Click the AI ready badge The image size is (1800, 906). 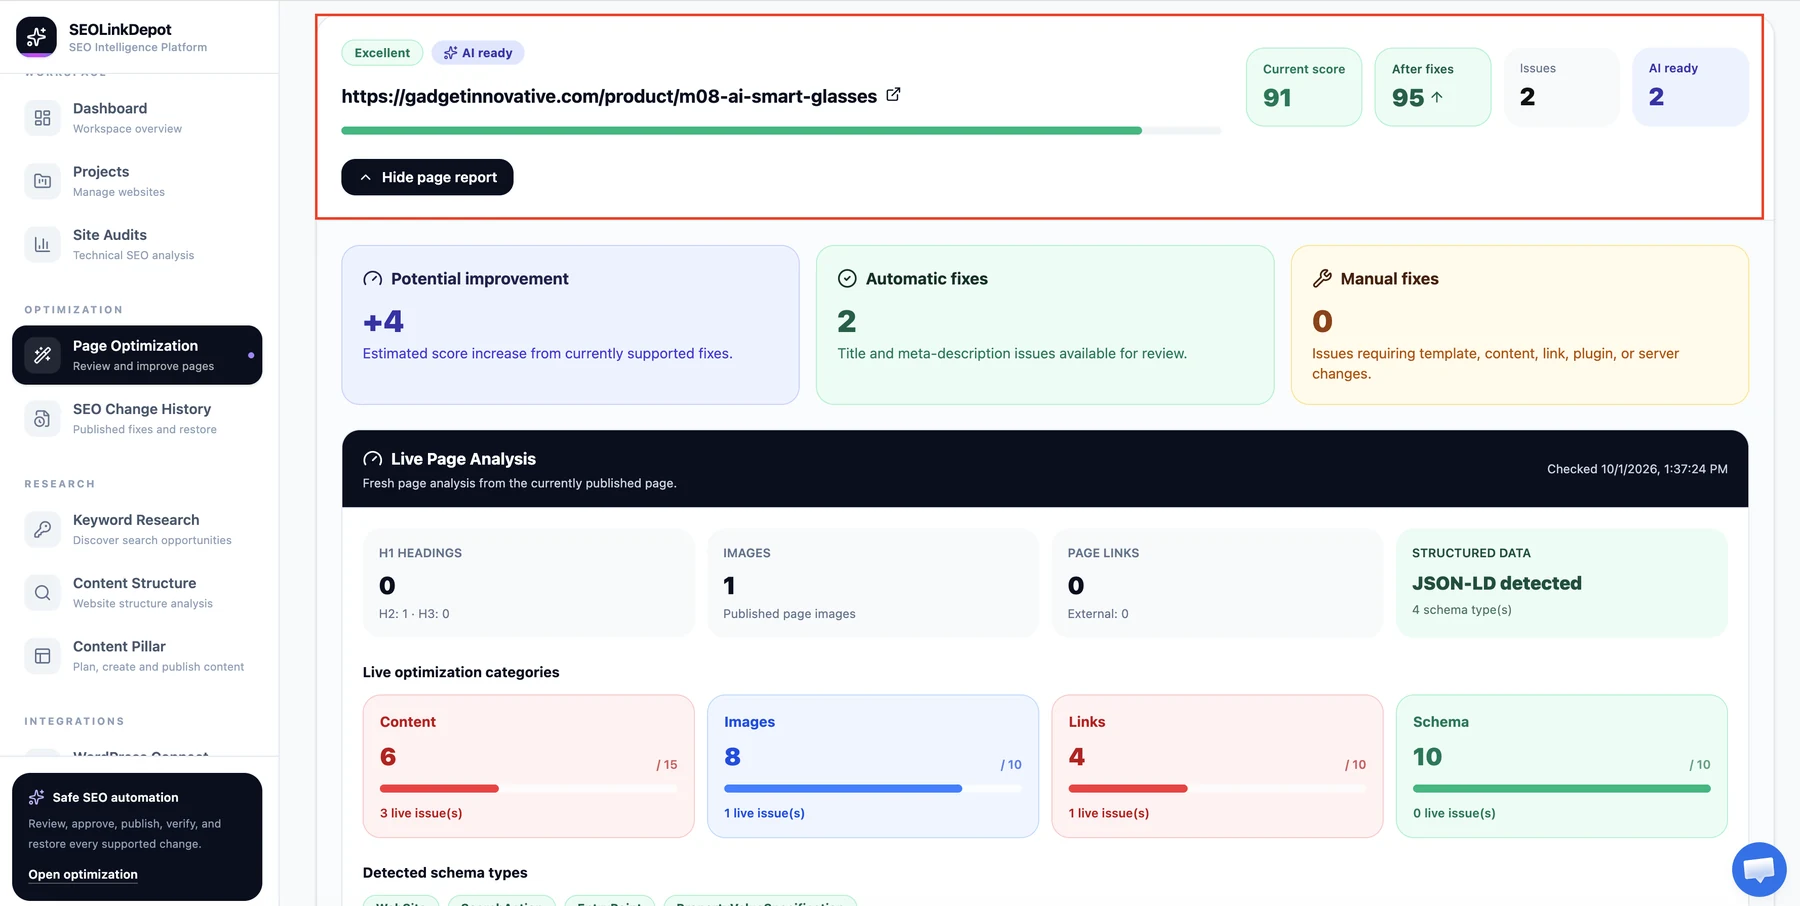click(478, 53)
